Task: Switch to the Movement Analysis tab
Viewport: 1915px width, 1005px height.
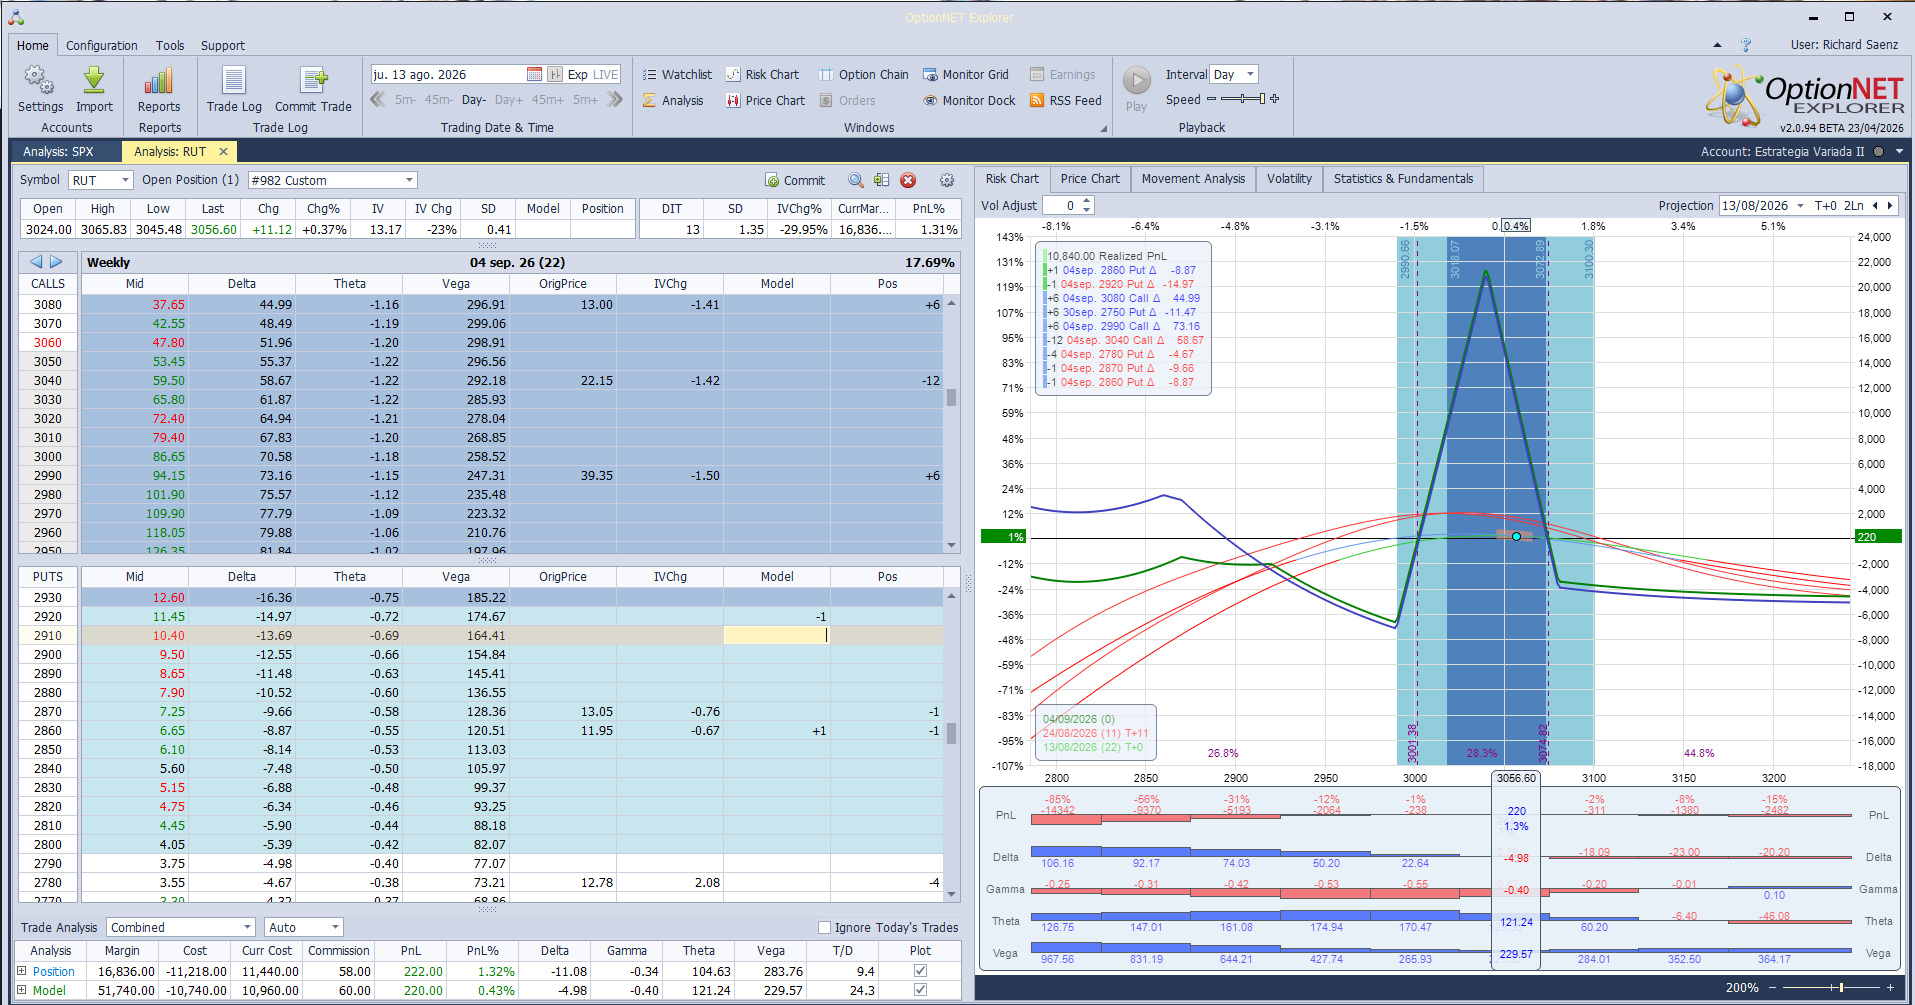Action: point(1193,179)
